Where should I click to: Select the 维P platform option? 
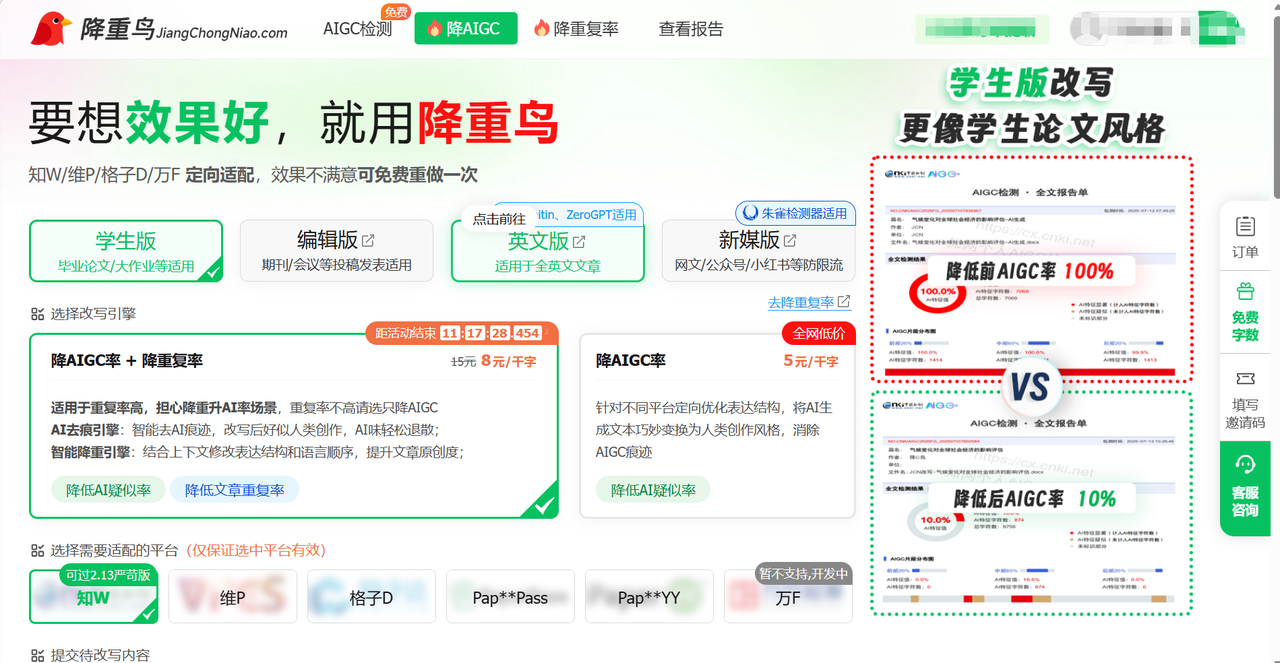pos(233,597)
